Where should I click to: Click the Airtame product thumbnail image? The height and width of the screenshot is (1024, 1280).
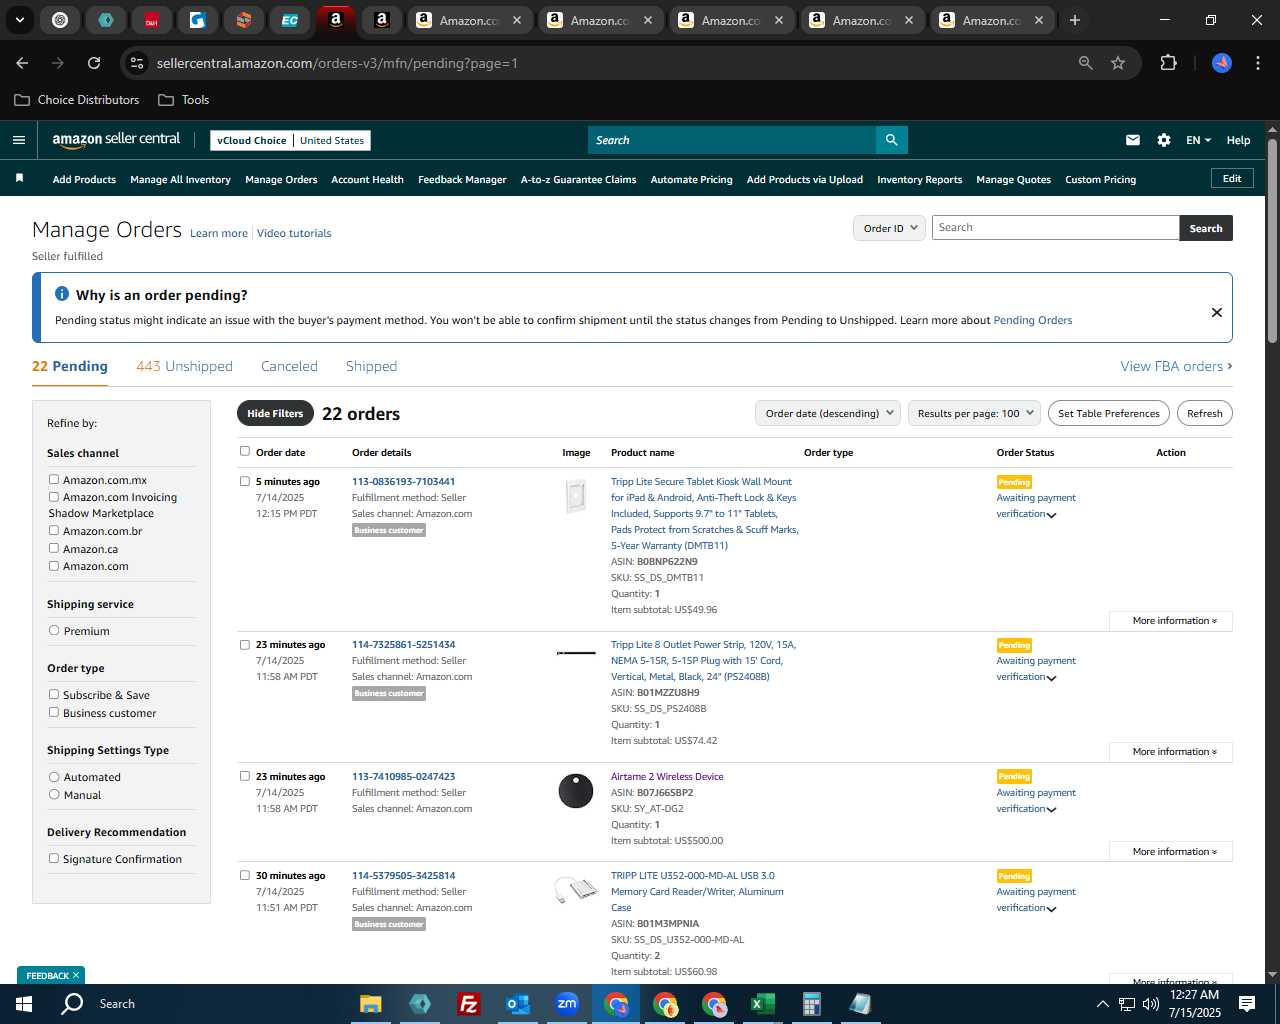click(x=576, y=791)
